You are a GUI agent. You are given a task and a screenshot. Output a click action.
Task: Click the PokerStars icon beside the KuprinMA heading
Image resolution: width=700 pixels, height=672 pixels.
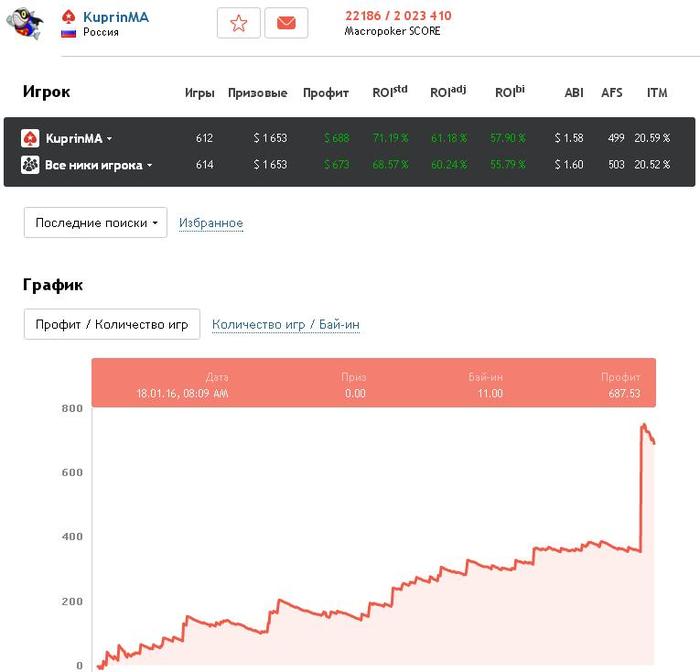[68, 17]
